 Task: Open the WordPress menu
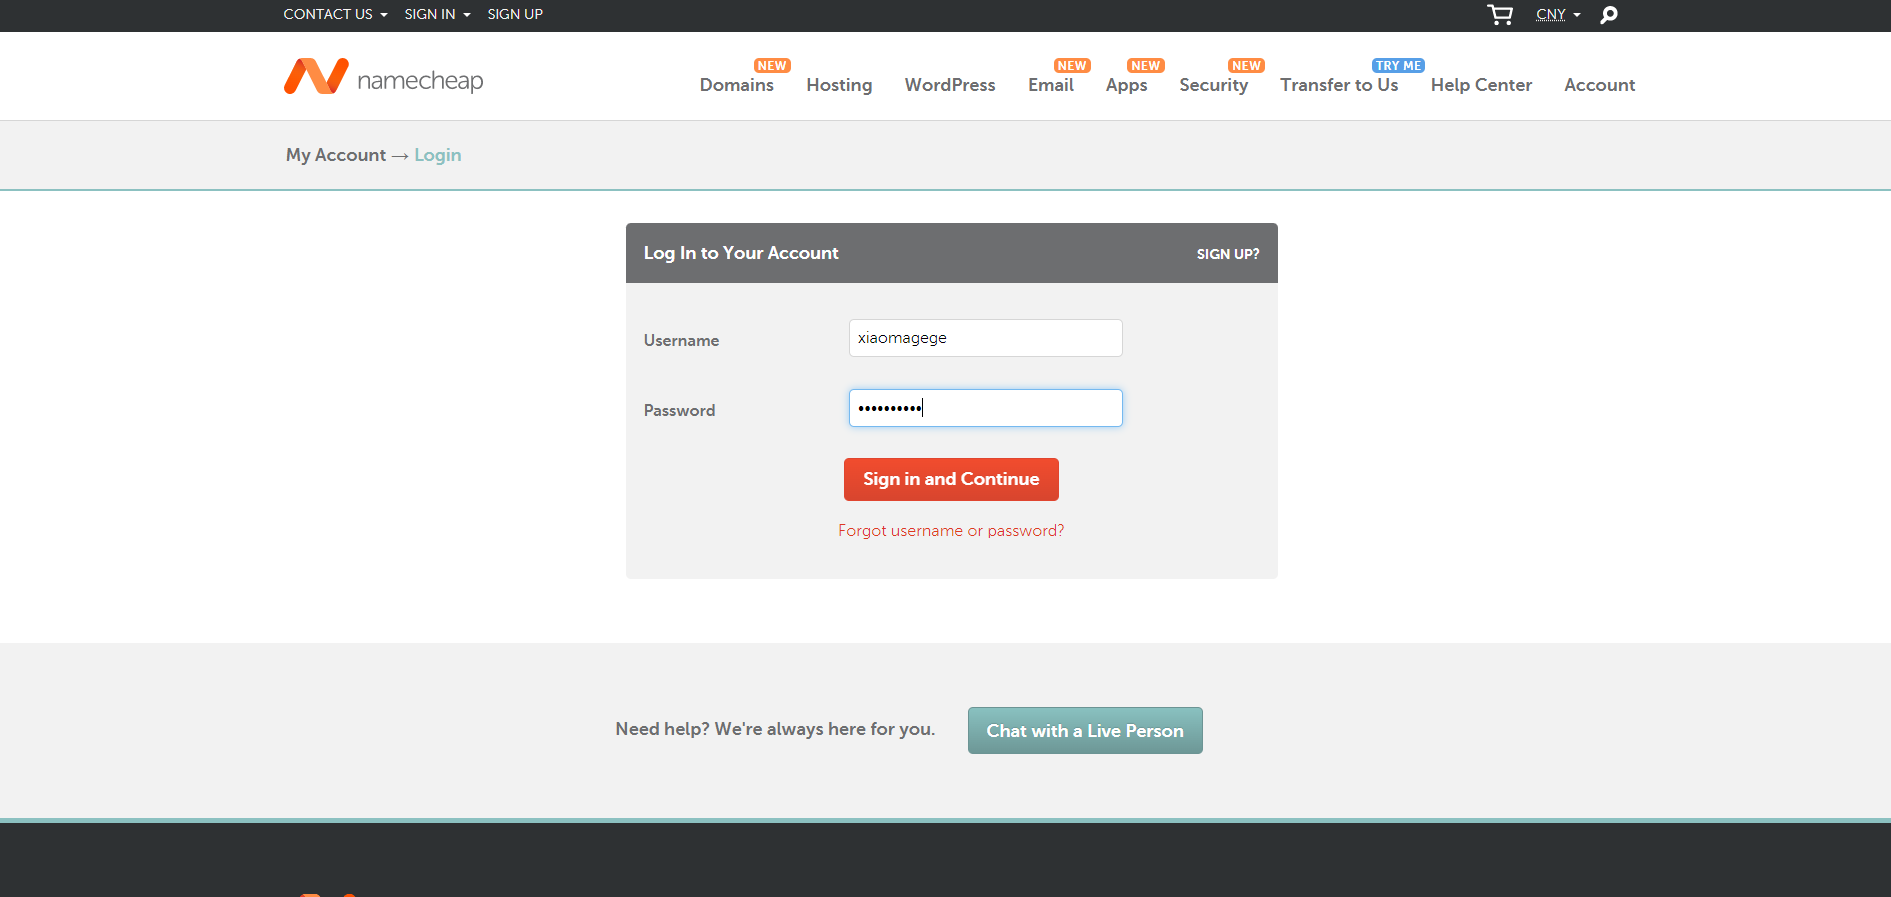(950, 85)
